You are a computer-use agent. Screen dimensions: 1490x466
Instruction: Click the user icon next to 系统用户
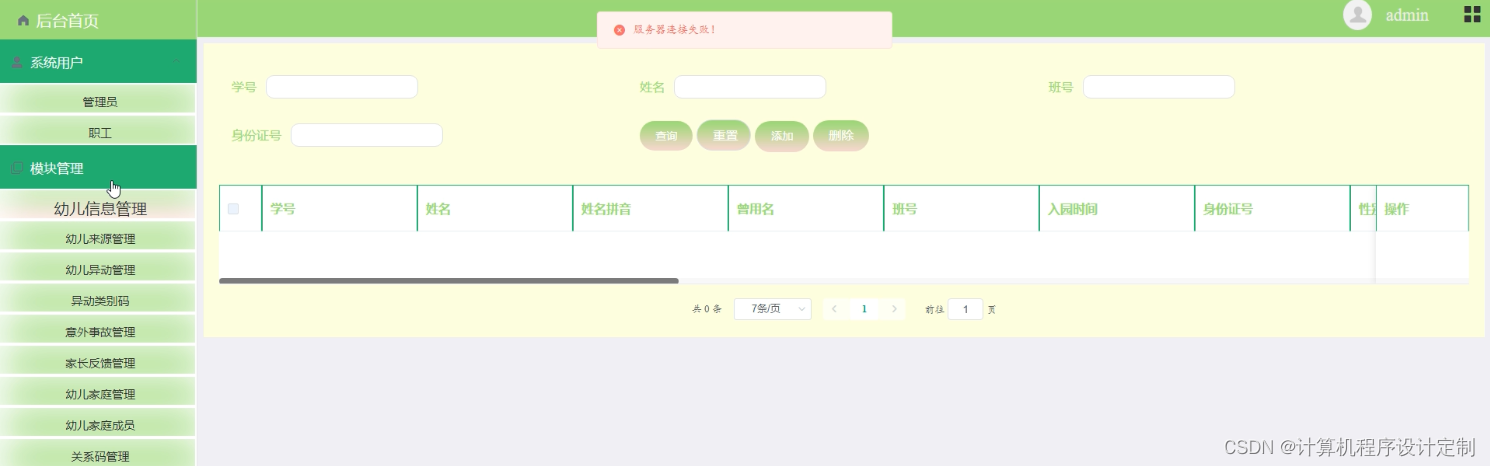point(17,62)
